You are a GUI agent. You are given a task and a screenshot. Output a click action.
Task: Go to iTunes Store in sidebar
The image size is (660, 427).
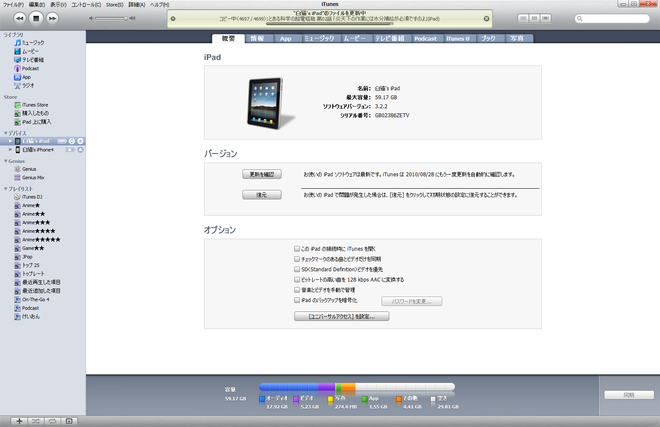point(35,105)
